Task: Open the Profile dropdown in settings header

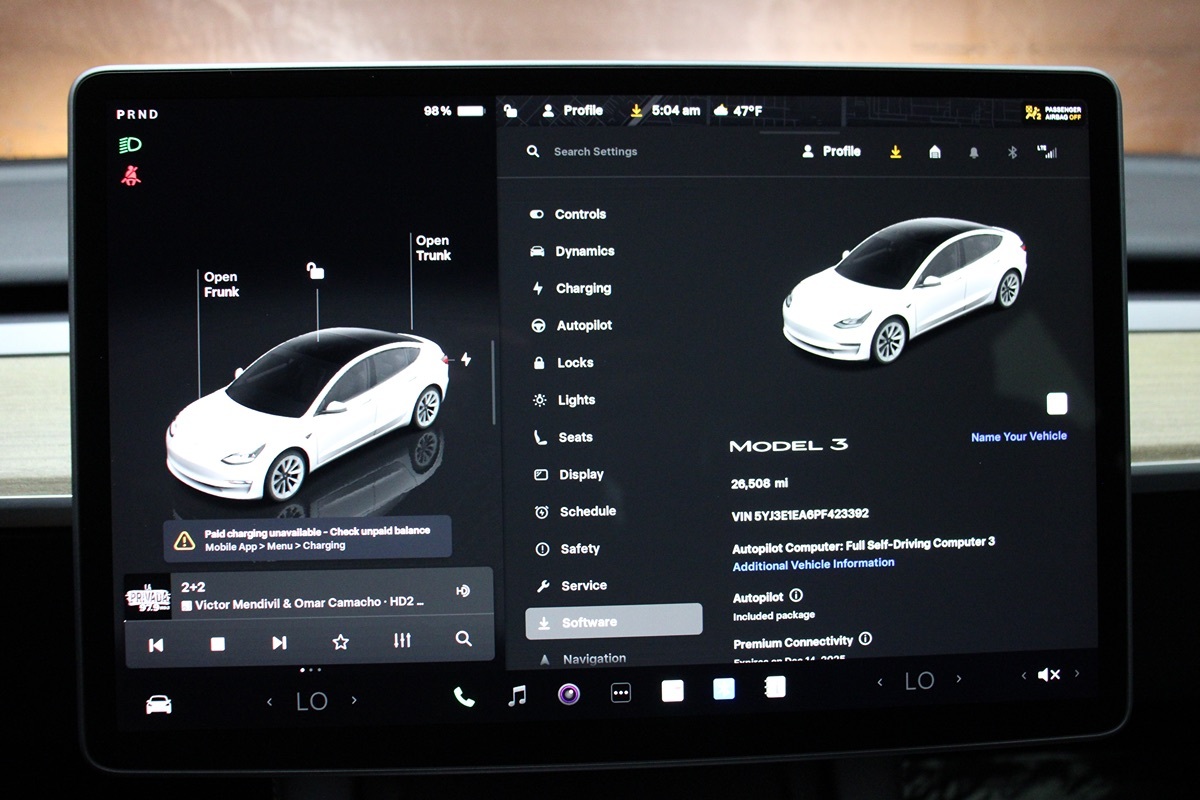Action: coord(832,151)
